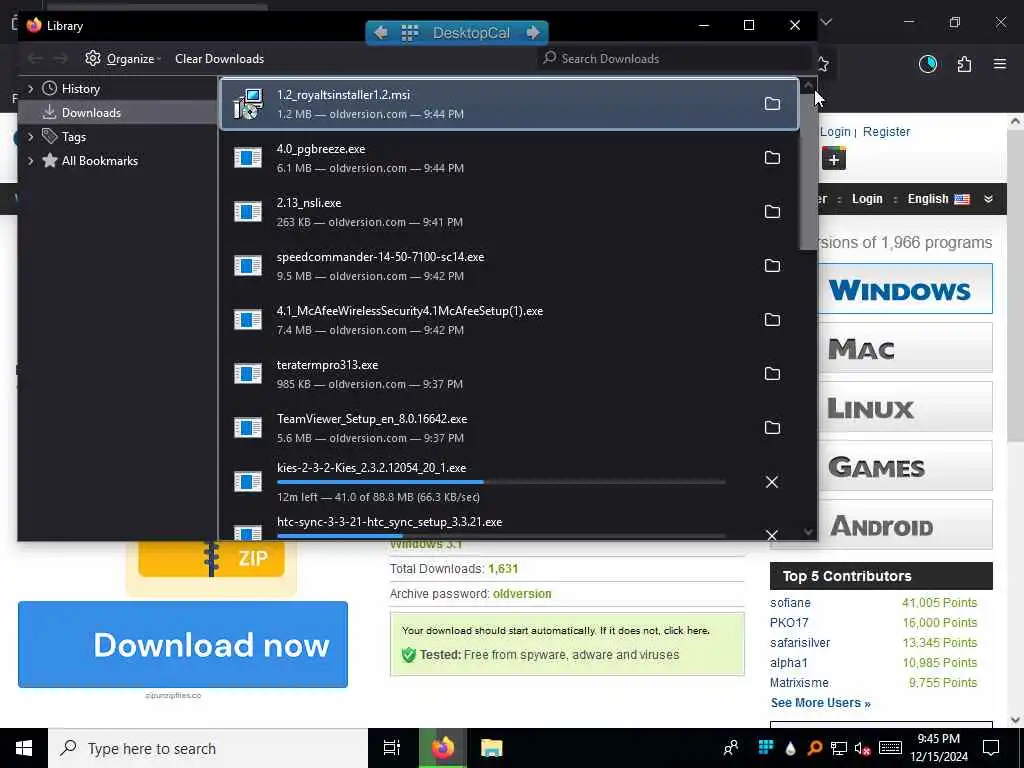Open the Organize dropdown menu

tap(123, 59)
